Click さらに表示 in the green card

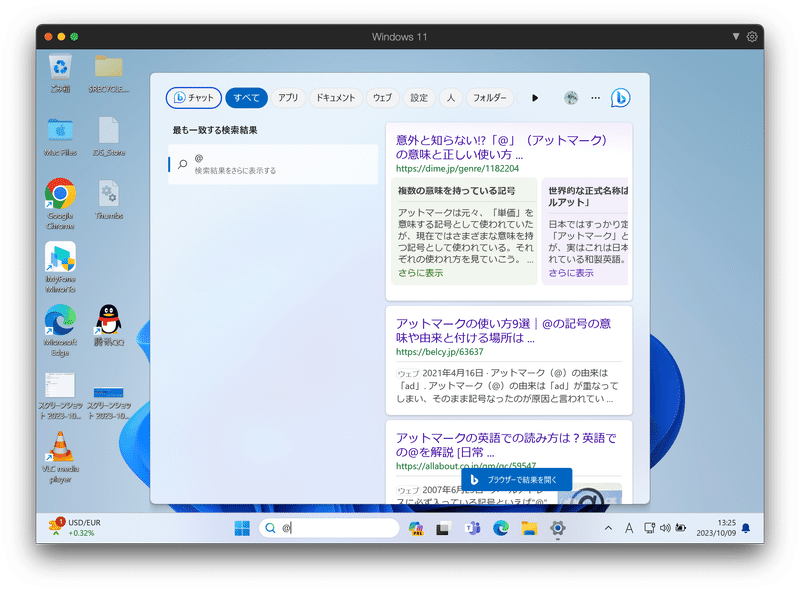420,273
